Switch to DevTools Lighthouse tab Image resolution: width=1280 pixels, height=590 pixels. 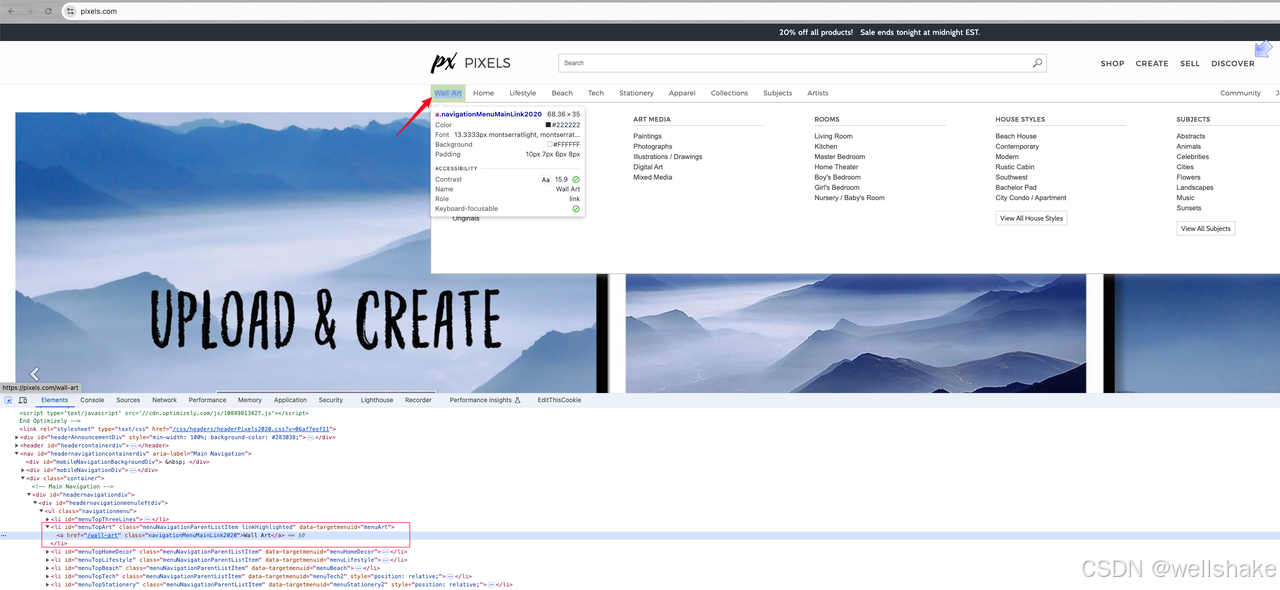click(377, 400)
